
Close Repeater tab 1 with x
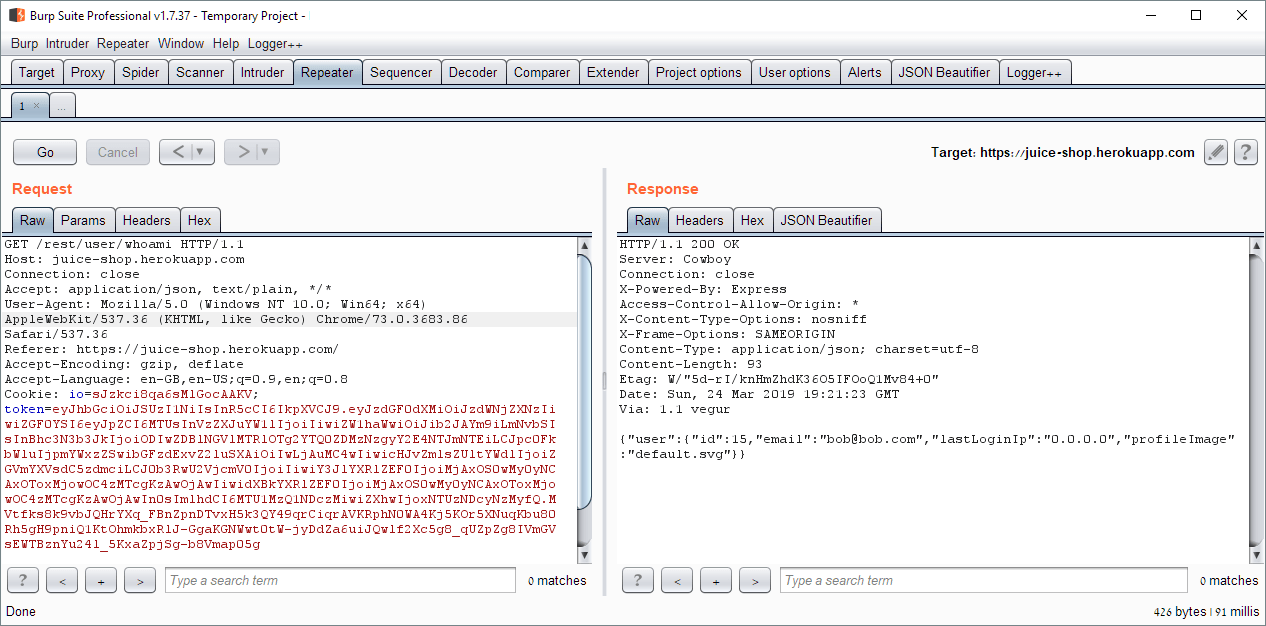click(x=37, y=105)
